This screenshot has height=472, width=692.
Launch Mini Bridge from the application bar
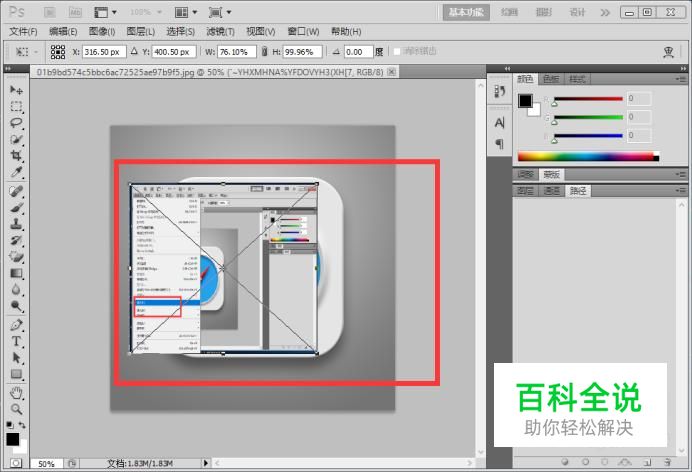tap(75, 12)
